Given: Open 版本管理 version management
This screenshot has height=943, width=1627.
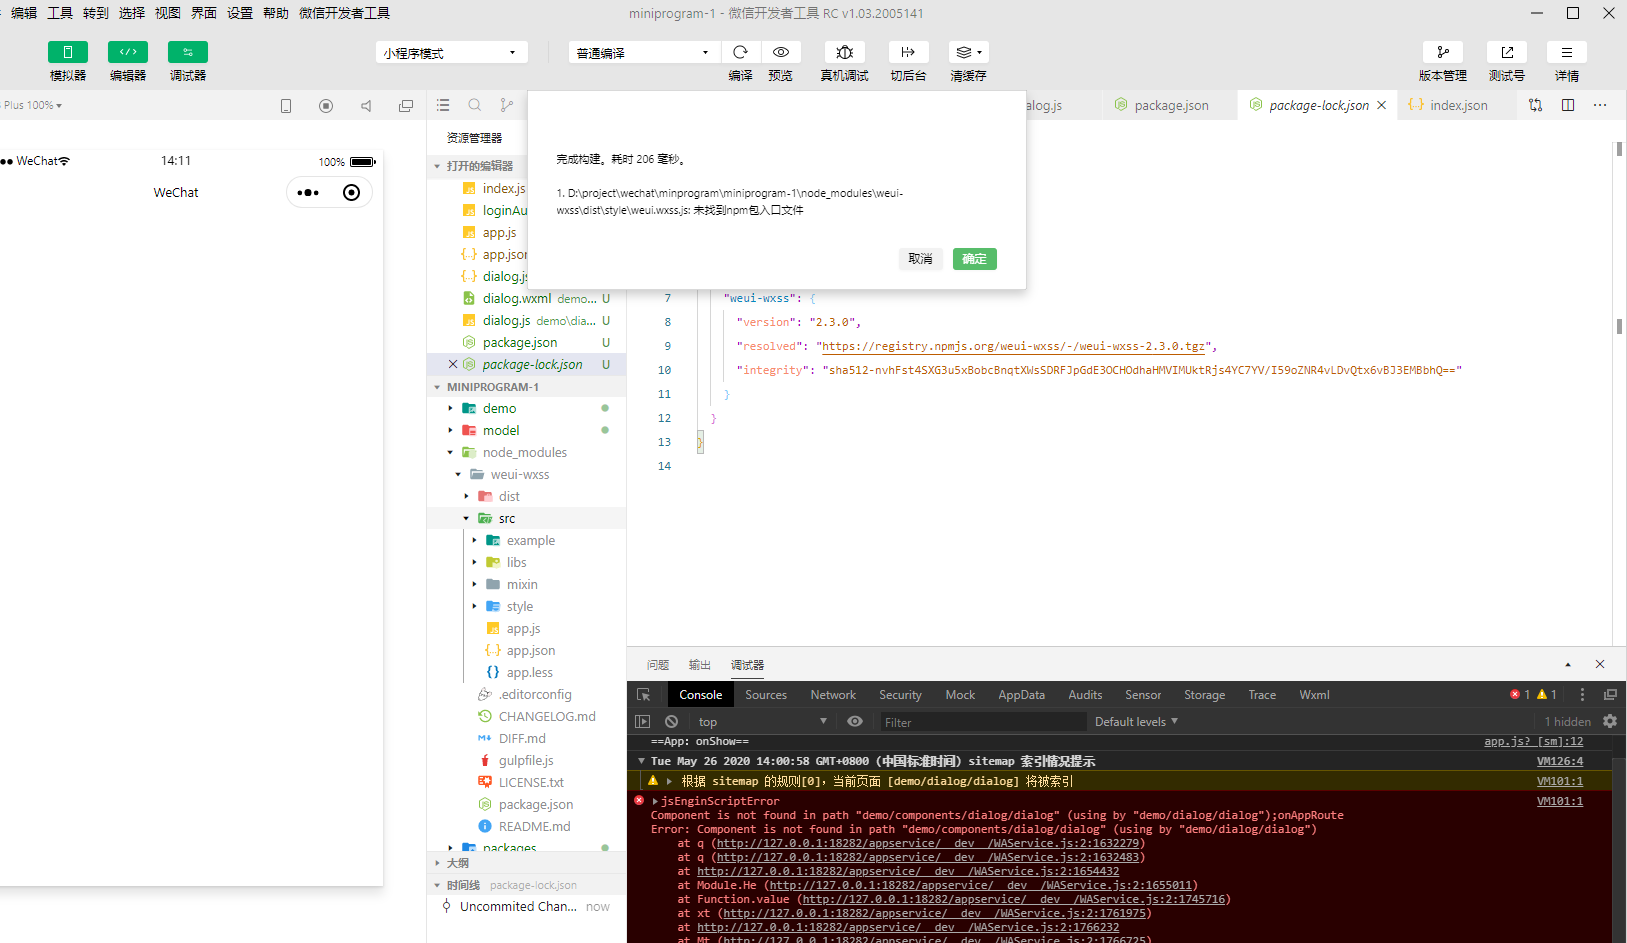Looking at the screenshot, I should [1443, 52].
